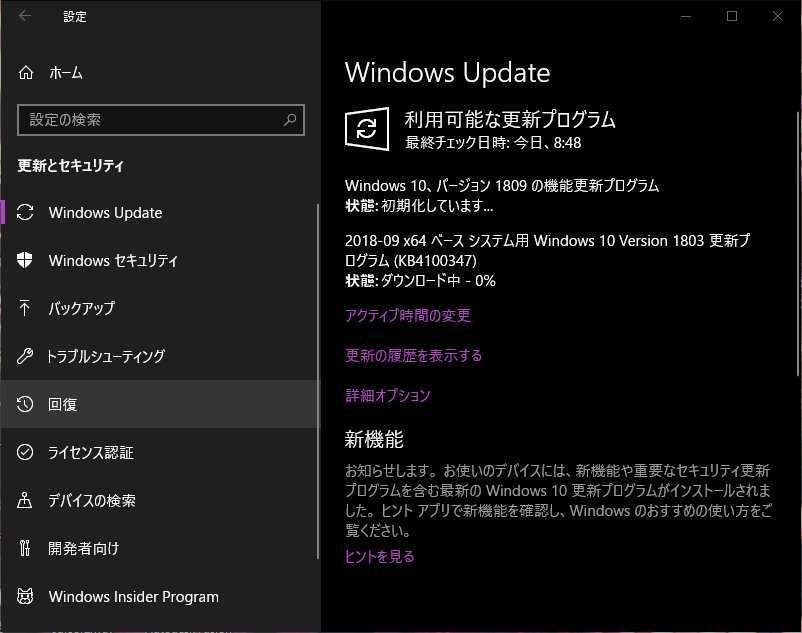Click the バージョン 1809 feature update entry
The height and width of the screenshot is (633, 802).
coord(502,185)
